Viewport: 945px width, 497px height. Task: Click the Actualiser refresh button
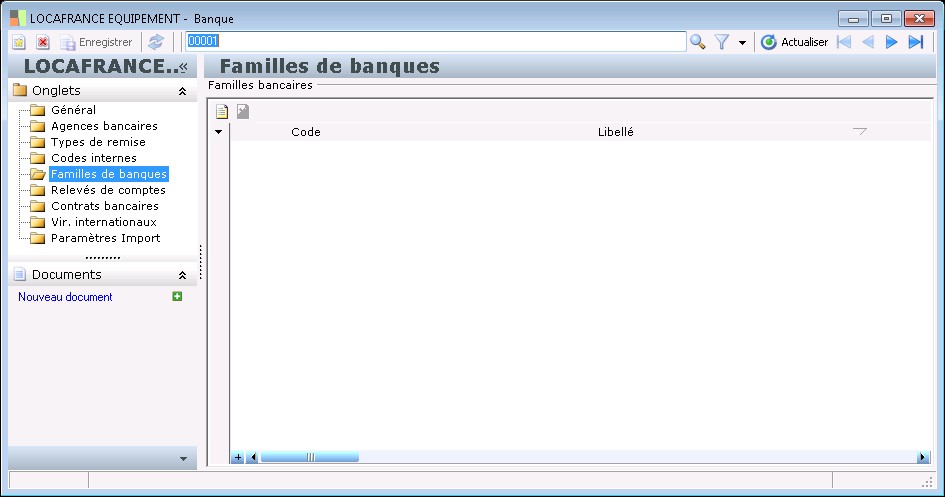794,42
